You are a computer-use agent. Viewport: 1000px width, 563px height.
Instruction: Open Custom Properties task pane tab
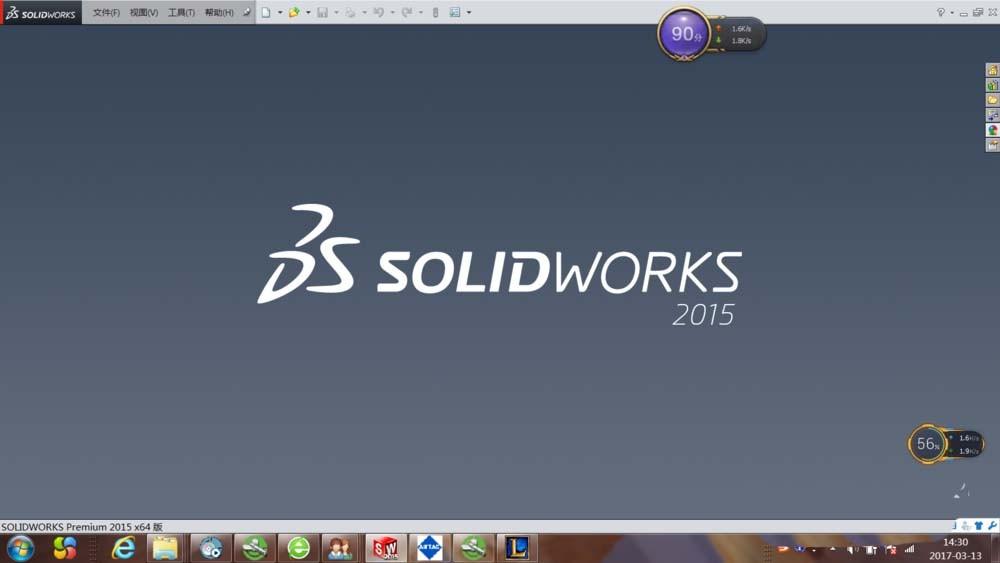pyautogui.click(x=992, y=145)
